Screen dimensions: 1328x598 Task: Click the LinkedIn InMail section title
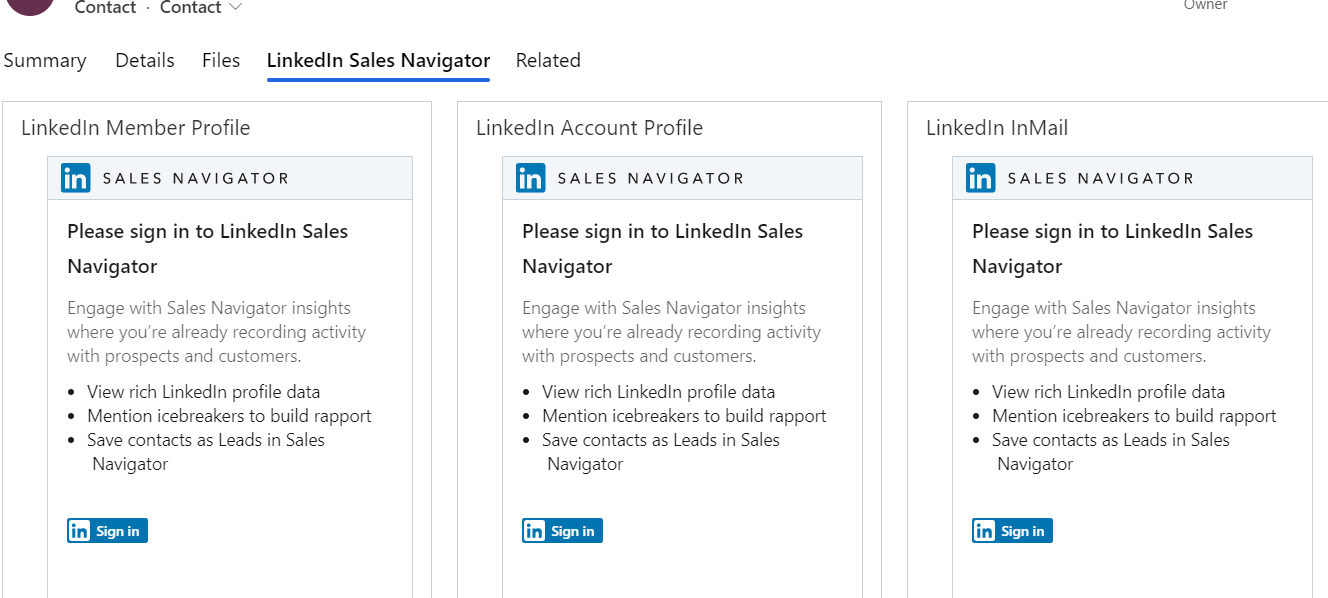997,128
